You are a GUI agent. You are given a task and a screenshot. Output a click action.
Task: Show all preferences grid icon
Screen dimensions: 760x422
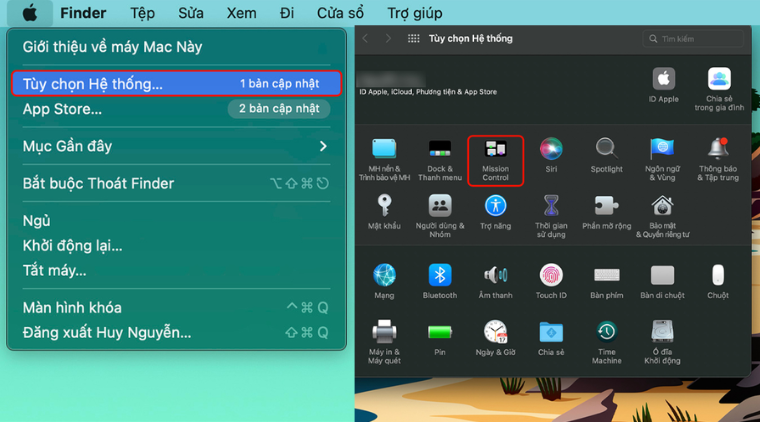[x=413, y=39]
